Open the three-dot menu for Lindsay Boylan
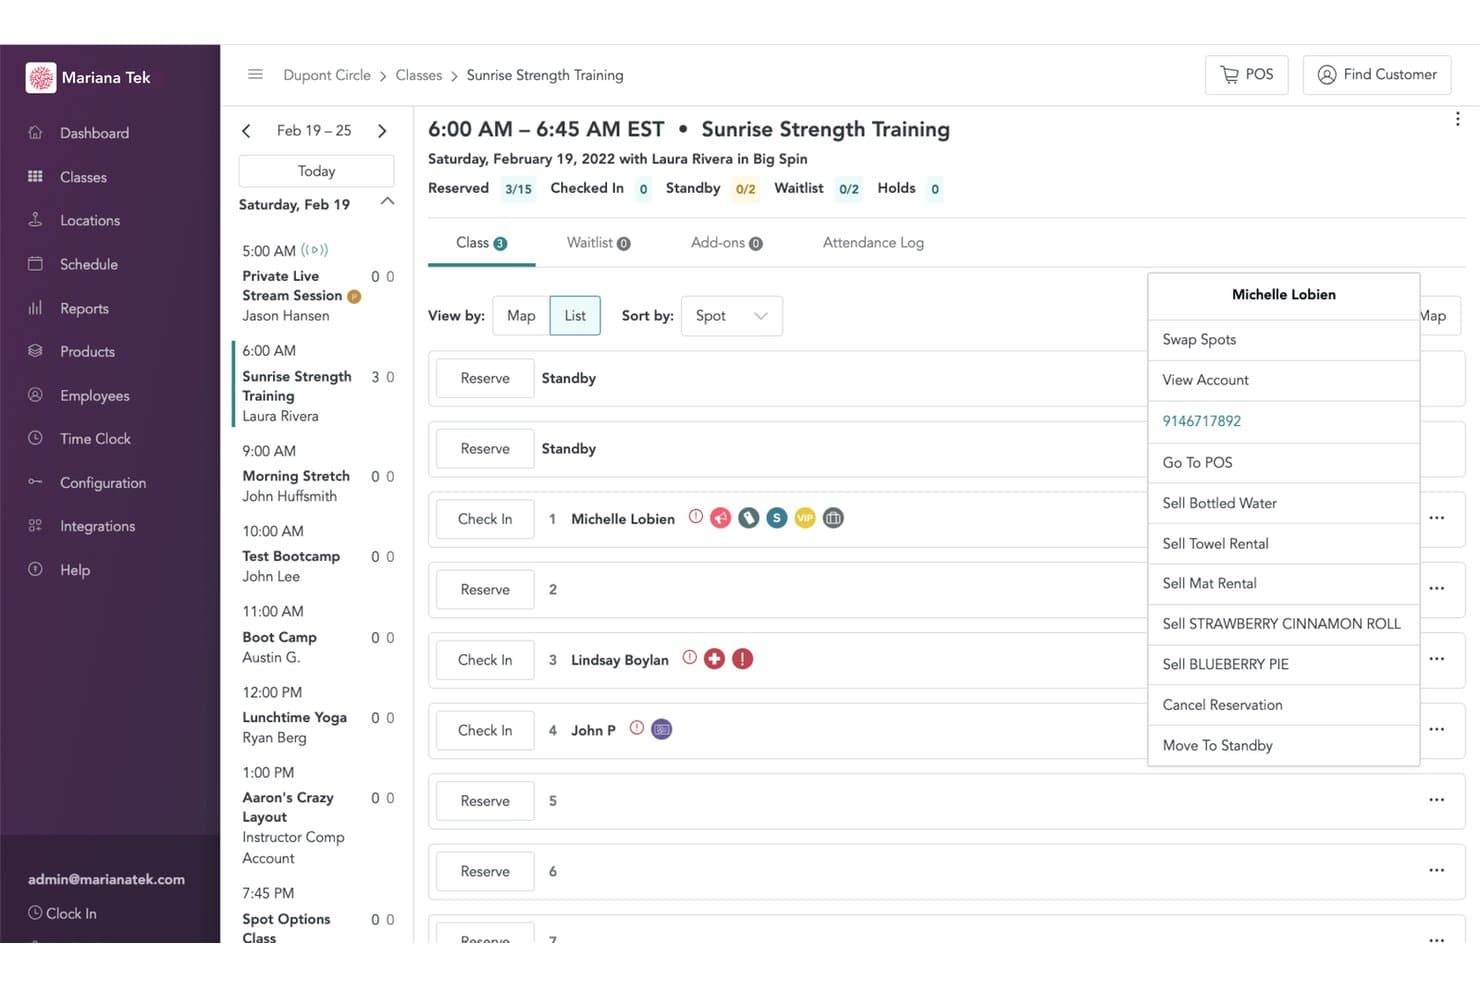The width and height of the screenshot is (1480, 987). tap(1437, 659)
